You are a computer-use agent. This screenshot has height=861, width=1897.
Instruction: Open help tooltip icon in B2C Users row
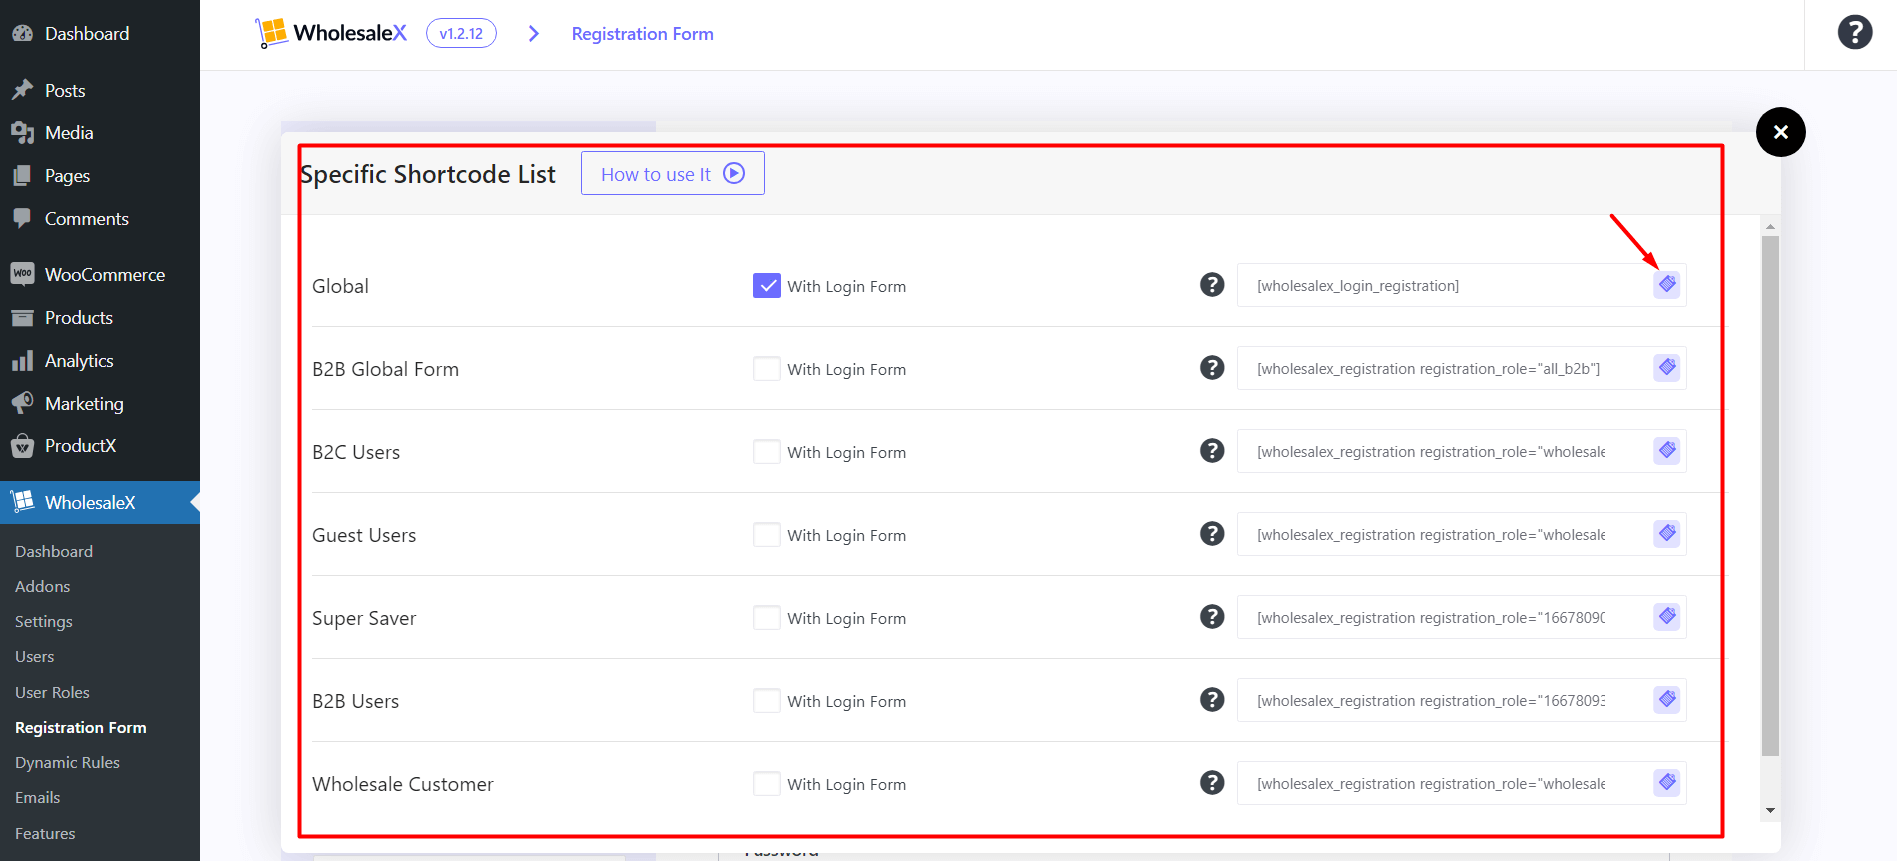(x=1212, y=451)
